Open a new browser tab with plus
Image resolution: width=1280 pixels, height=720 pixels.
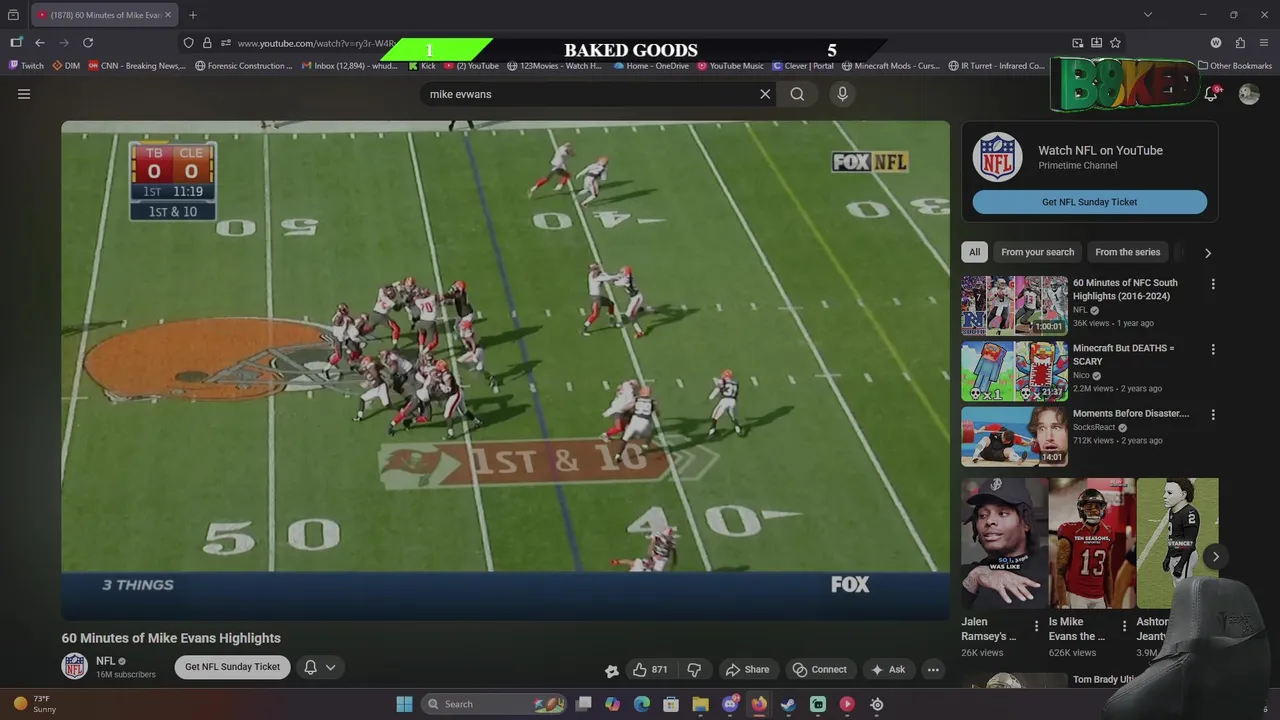(x=193, y=15)
